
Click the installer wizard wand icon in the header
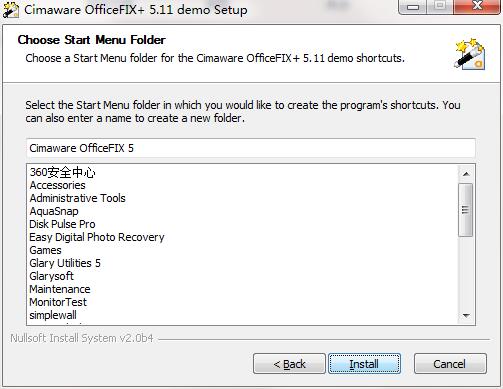pyautogui.click(x=470, y=54)
